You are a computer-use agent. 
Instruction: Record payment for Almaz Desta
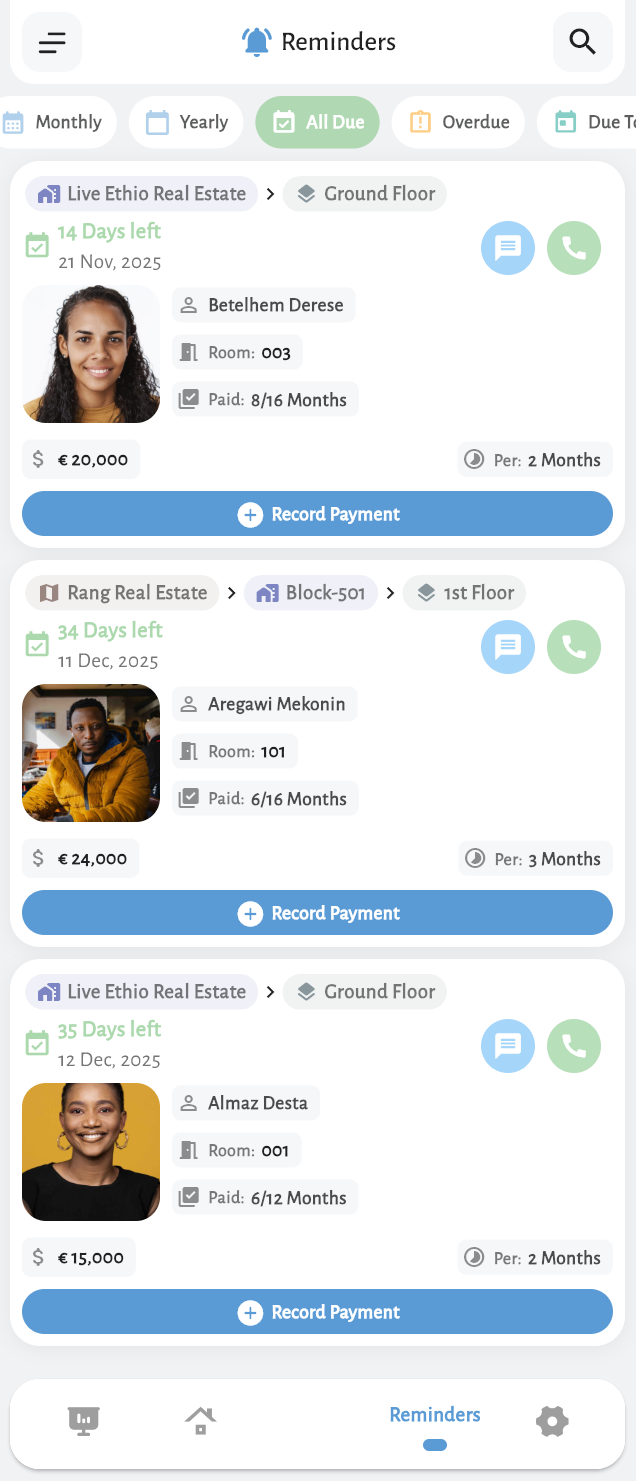[317, 1312]
